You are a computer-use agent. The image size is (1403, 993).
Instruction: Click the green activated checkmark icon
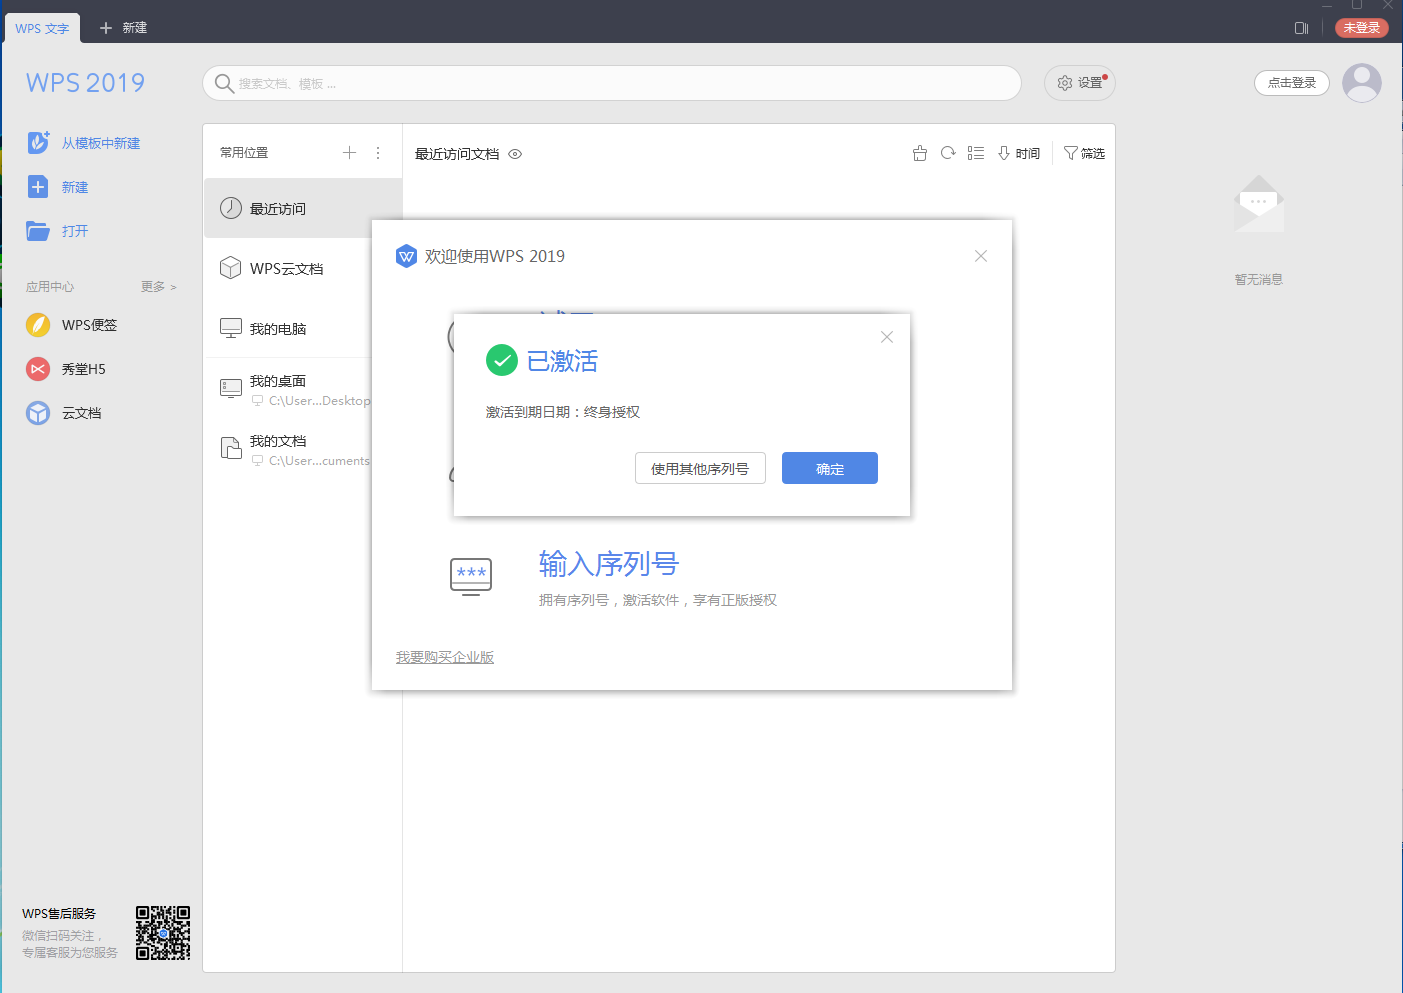coord(501,360)
